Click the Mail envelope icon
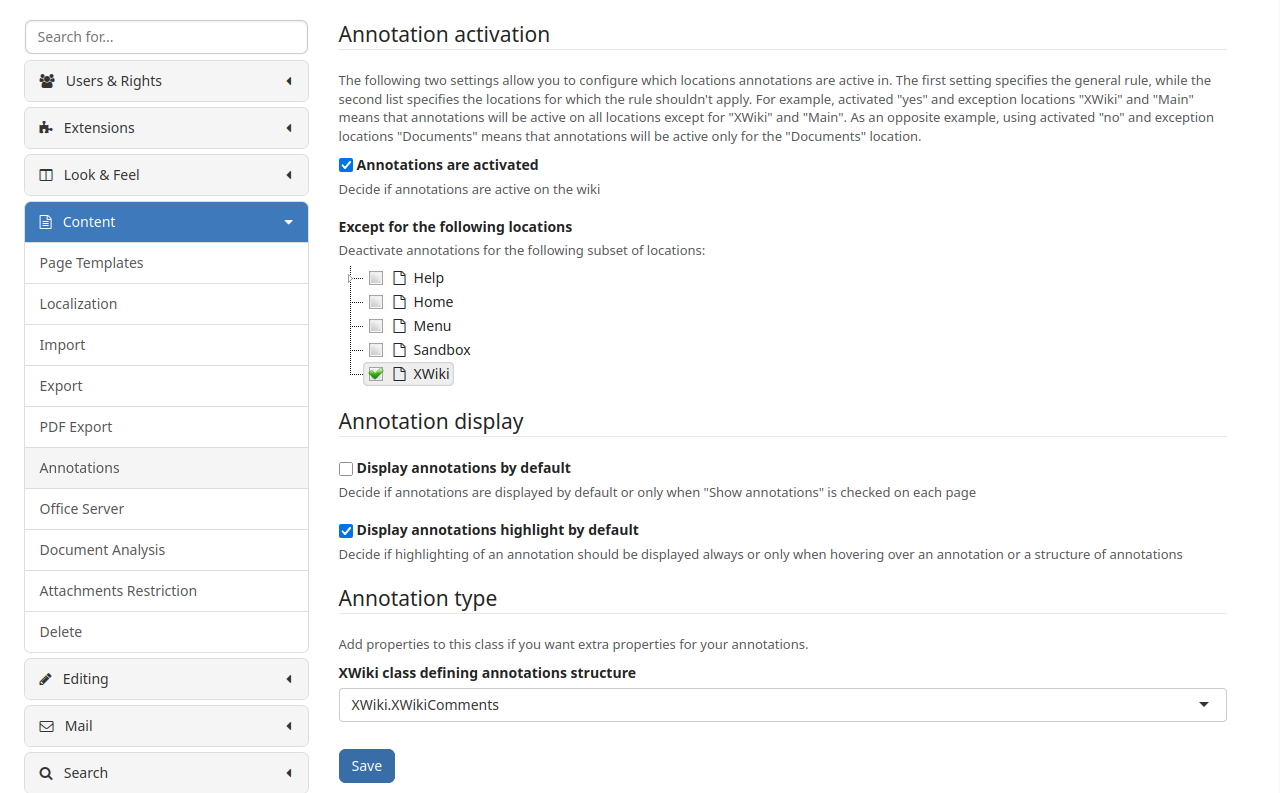Viewport: 1280px width, 793px height. pyautogui.click(x=46, y=726)
